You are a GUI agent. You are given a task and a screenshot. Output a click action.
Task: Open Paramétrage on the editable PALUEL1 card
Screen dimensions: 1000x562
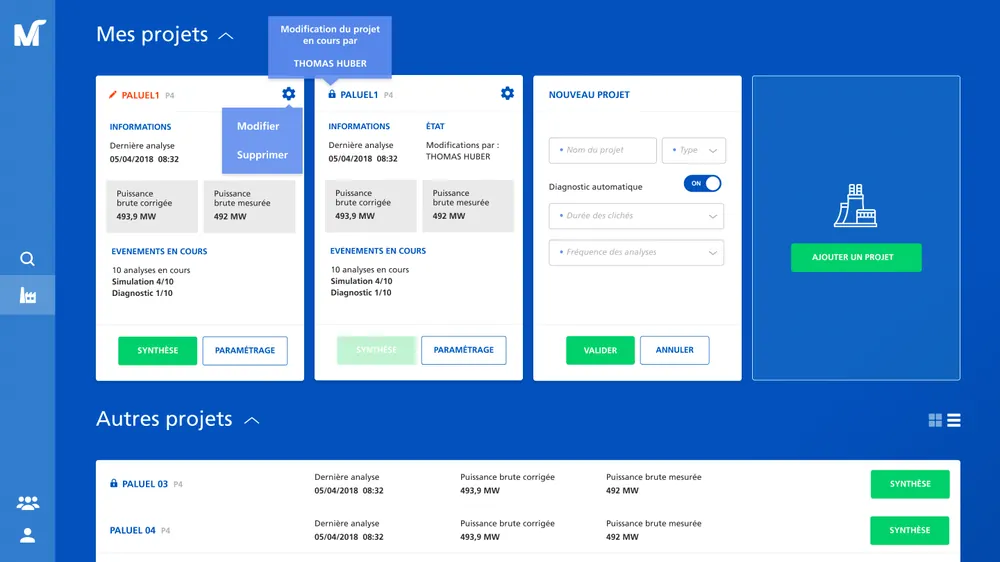pos(245,350)
